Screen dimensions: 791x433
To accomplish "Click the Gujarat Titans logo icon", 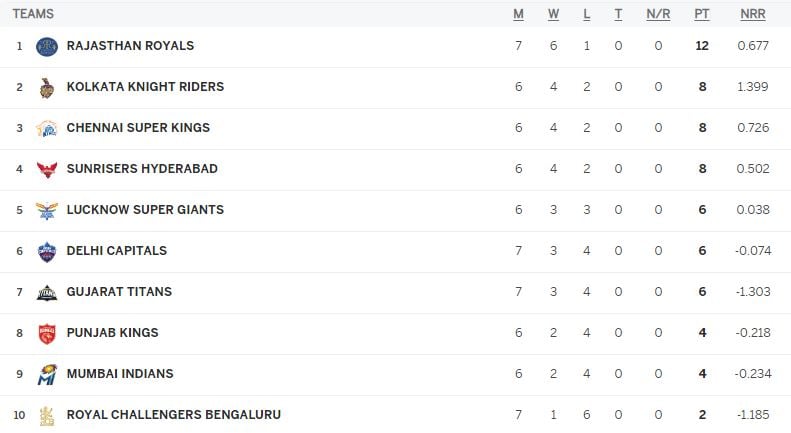I will [x=46, y=293].
